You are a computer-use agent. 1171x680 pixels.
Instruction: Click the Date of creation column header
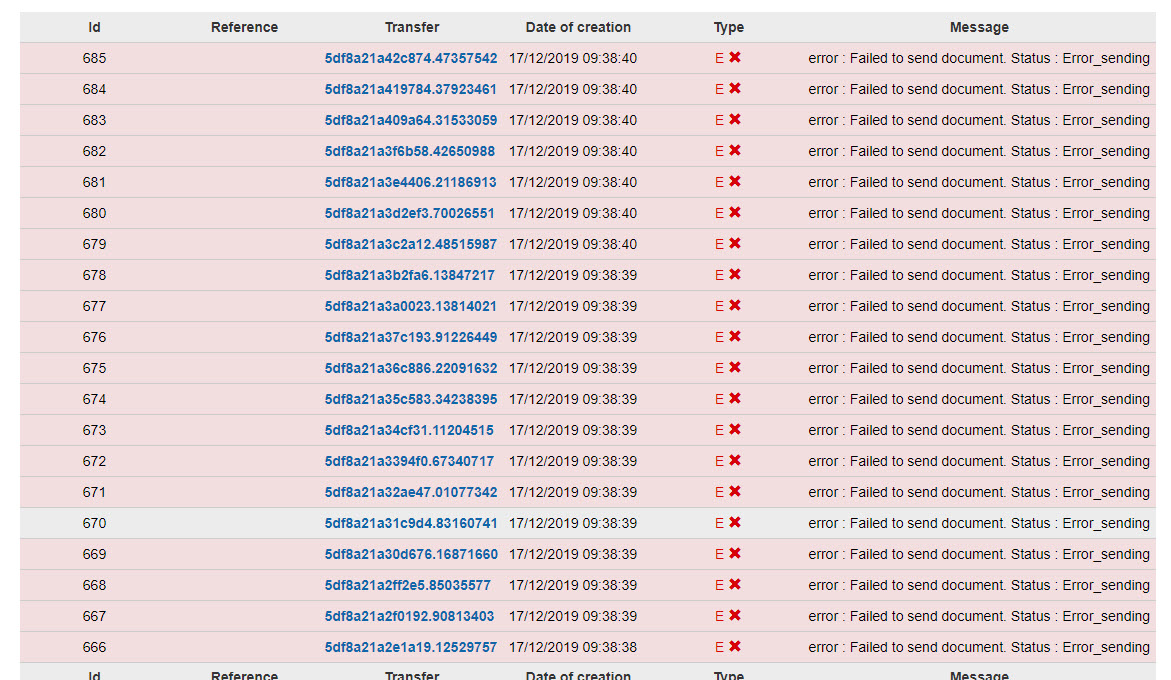(x=578, y=27)
